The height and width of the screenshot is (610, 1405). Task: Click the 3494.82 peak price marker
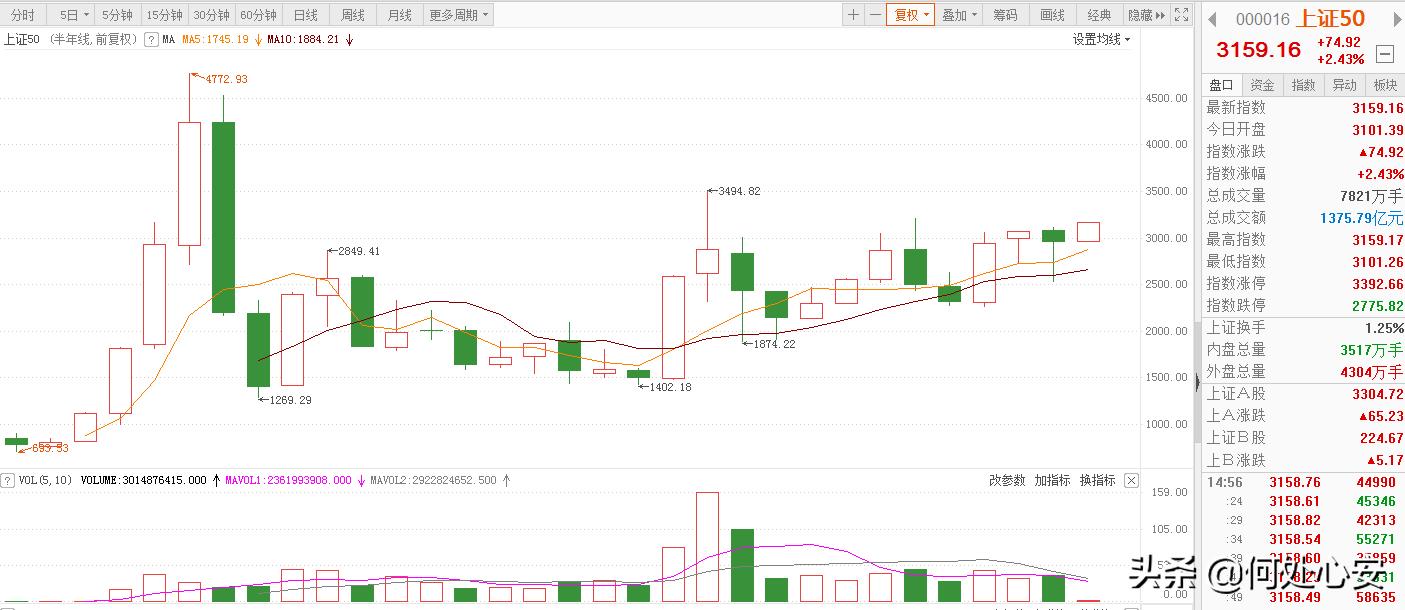tap(738, 191)
